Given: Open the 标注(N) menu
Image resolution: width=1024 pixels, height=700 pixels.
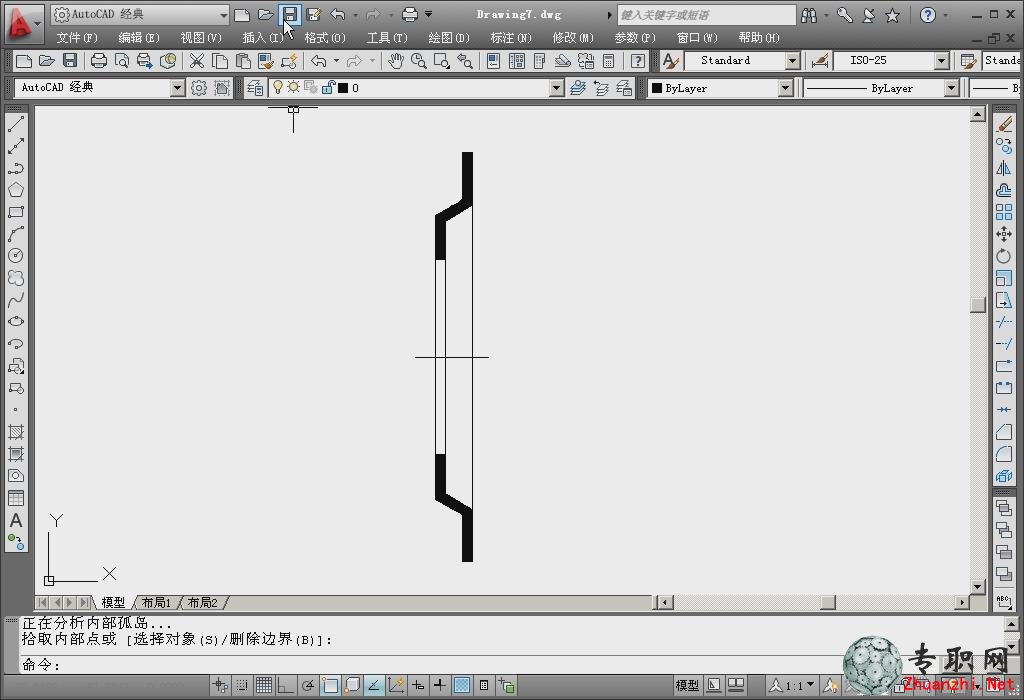Looking at the screenshot, I should tap(511, 38).
